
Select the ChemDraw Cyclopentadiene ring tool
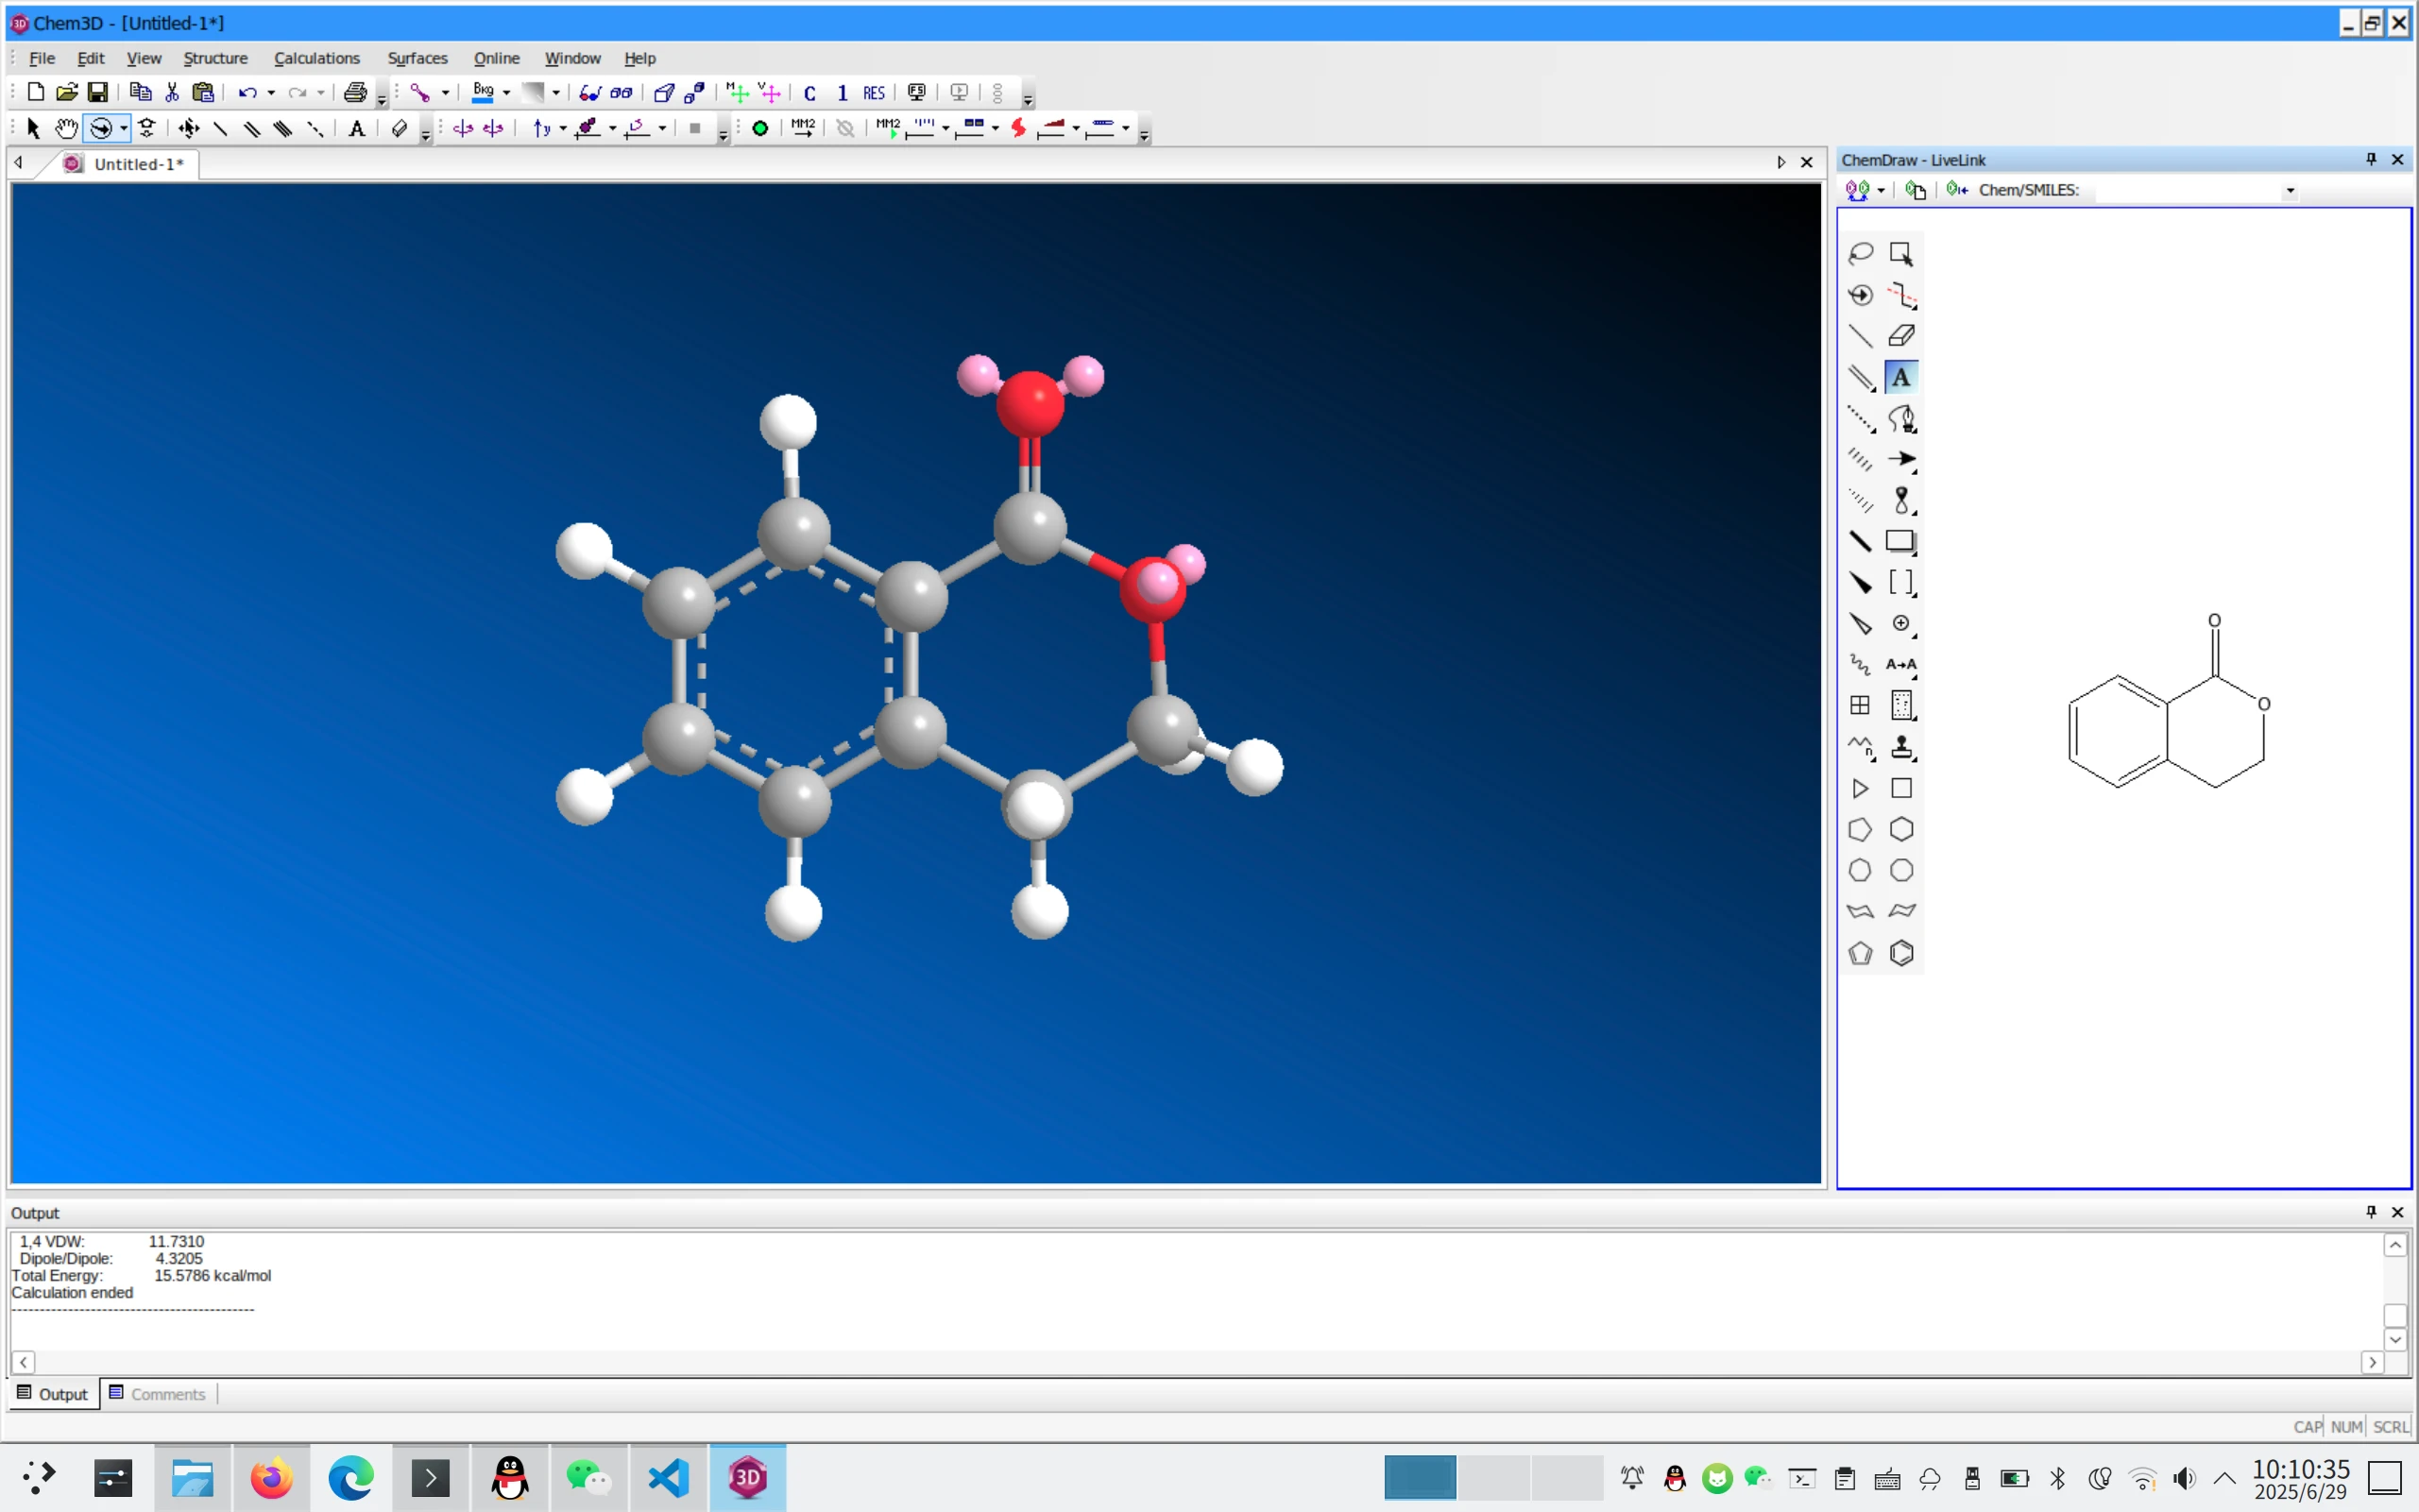click(x=1860, y=953)
